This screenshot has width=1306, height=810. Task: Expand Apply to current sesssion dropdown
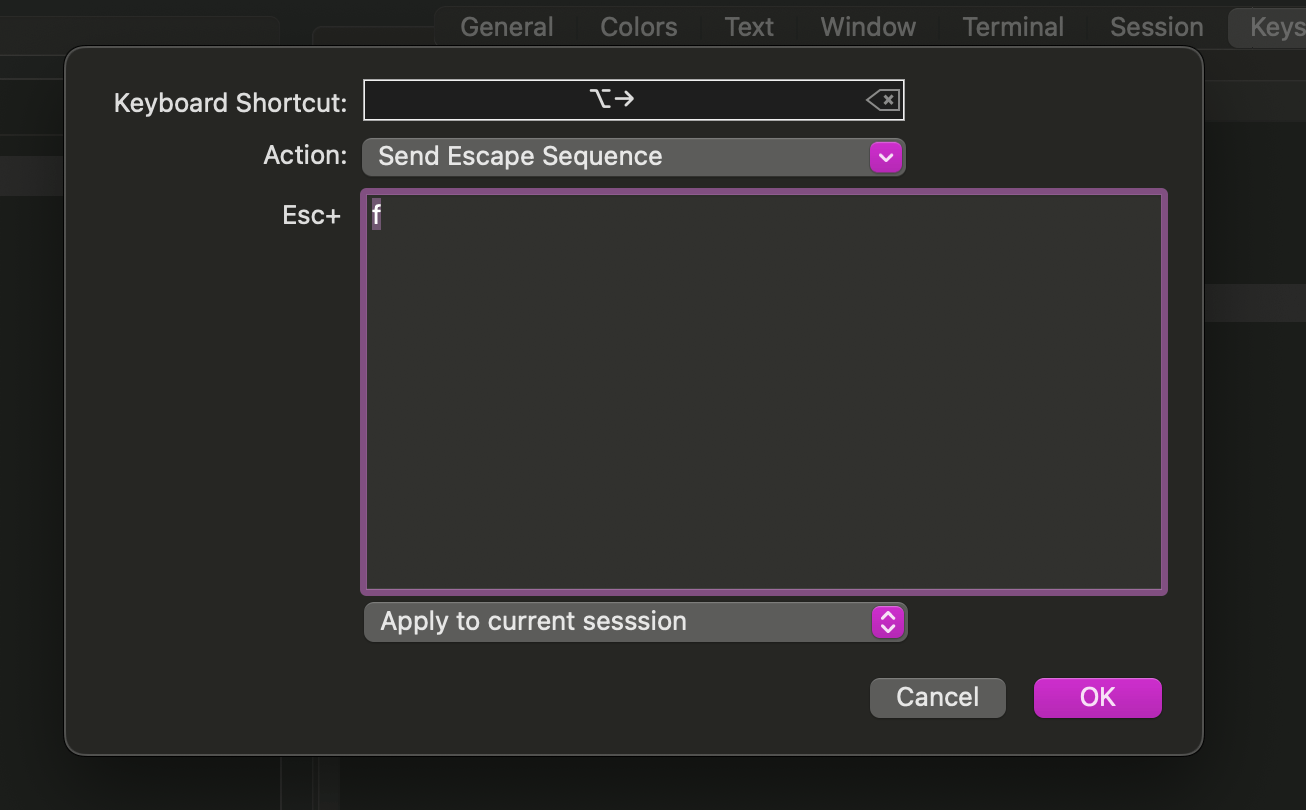point(635,622)
